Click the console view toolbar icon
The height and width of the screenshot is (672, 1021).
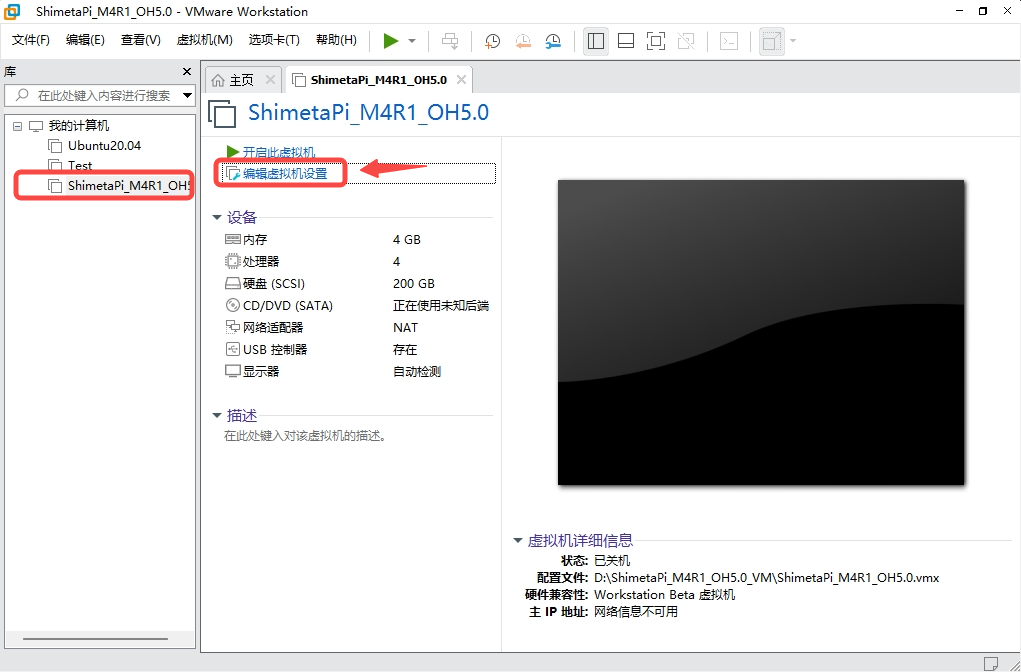729,41
